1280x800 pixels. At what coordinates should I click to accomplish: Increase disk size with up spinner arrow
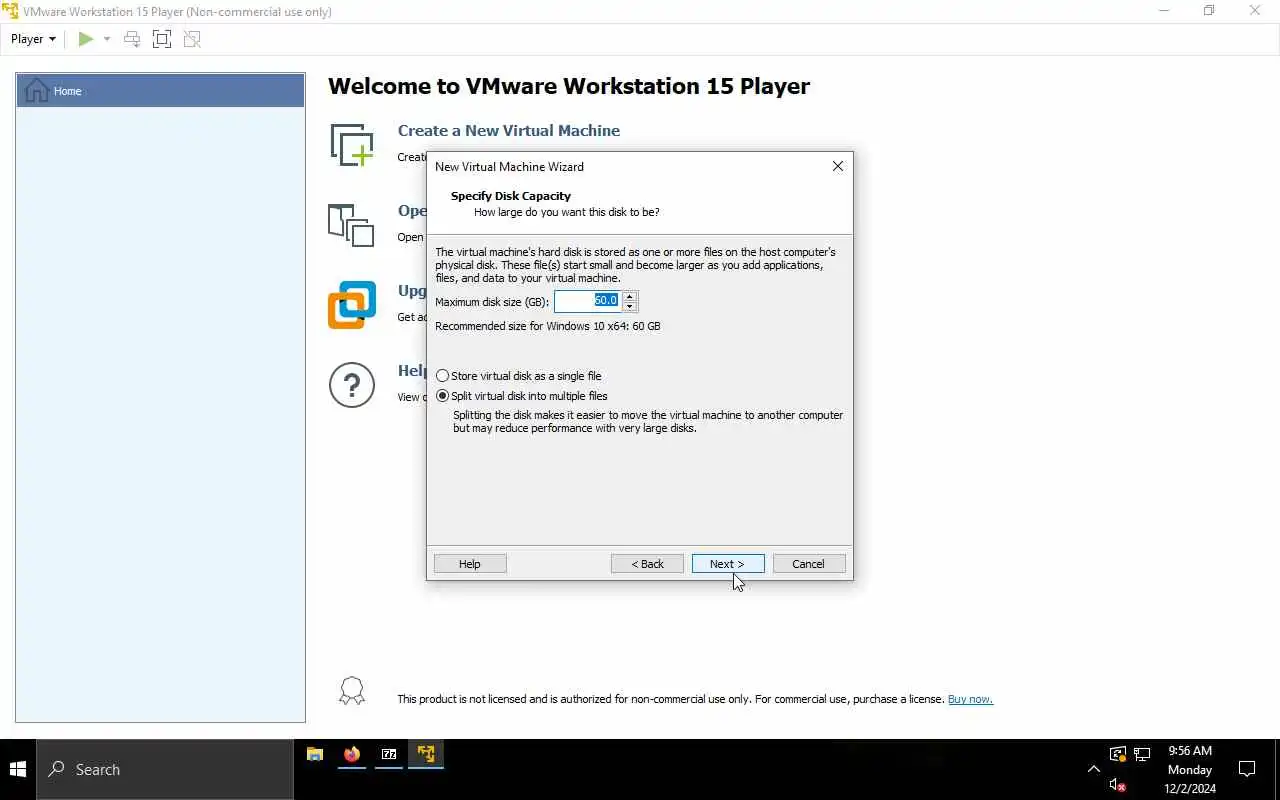(x=629, y=296)
